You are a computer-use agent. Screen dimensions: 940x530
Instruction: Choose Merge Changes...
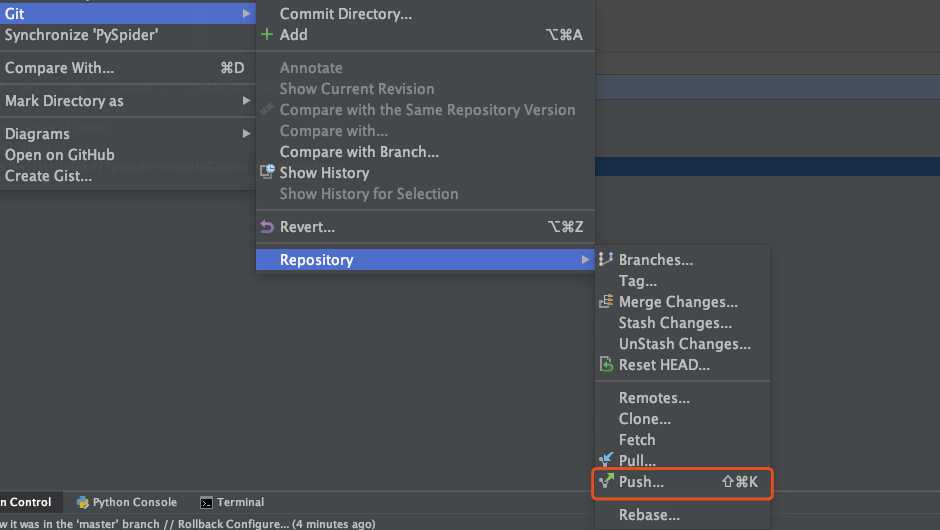(x=678, y=302)
